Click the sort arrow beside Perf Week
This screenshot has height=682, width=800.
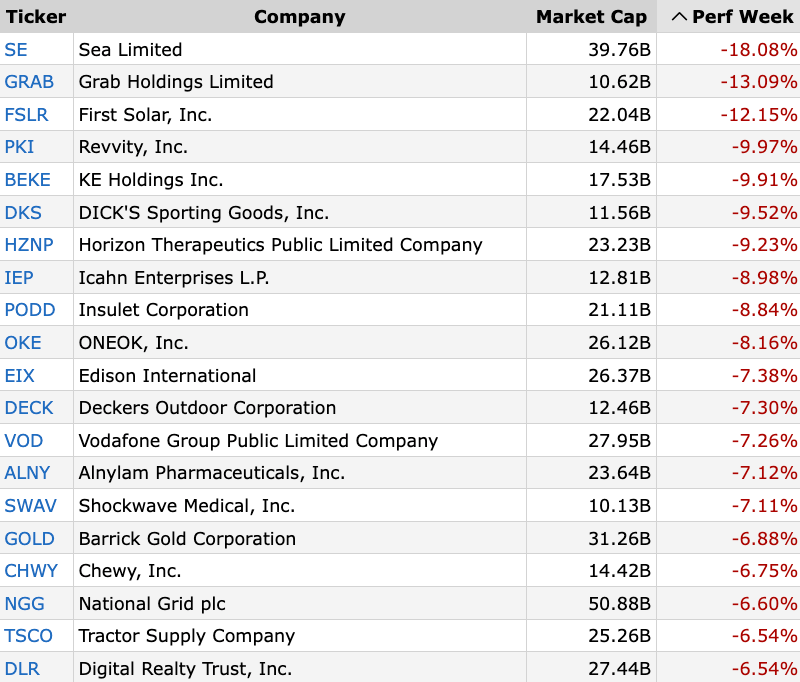coord(679,17)
